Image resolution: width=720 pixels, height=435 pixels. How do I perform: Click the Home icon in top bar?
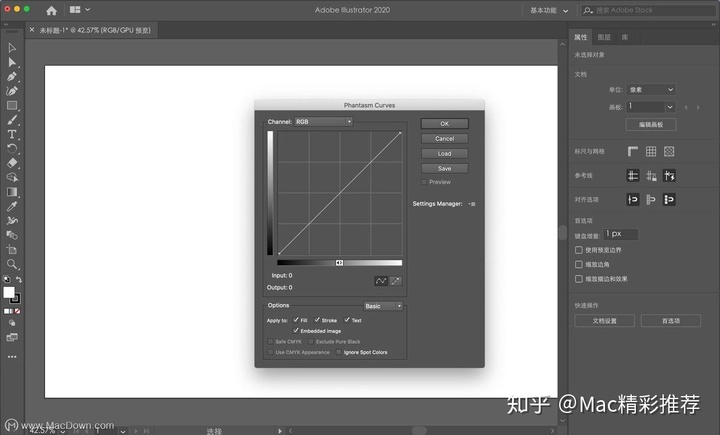pos(51,10)
